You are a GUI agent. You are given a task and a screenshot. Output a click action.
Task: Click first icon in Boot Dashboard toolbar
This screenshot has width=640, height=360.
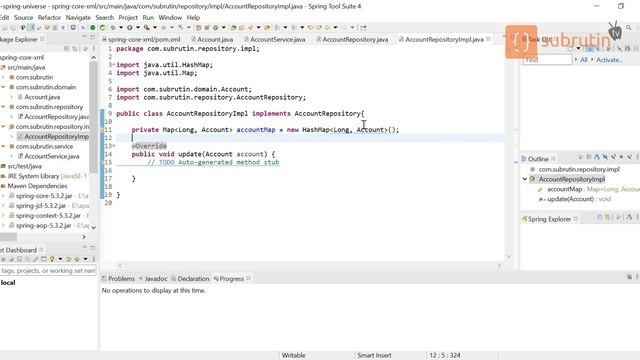click(x=3, y=259)
